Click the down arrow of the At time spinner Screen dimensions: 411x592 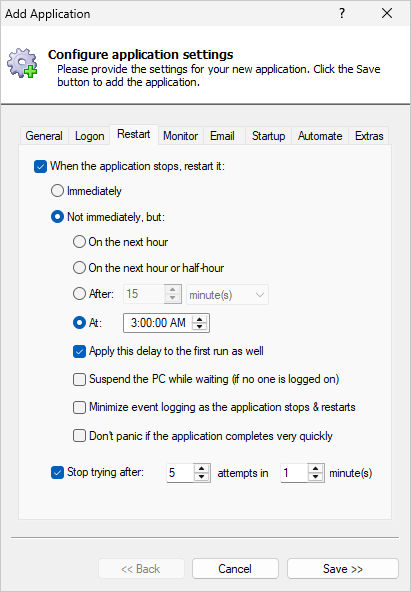[199, 327]
